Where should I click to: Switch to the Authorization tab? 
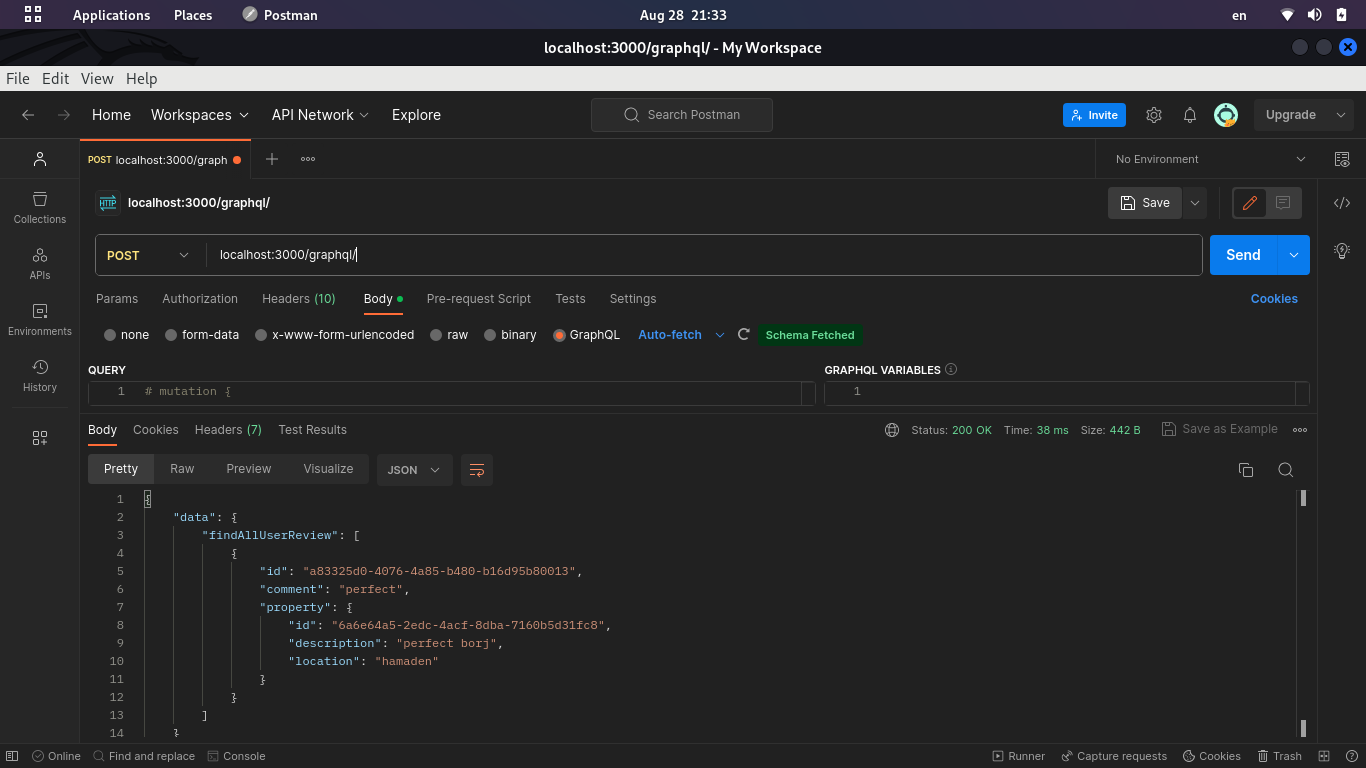[200, 299]
